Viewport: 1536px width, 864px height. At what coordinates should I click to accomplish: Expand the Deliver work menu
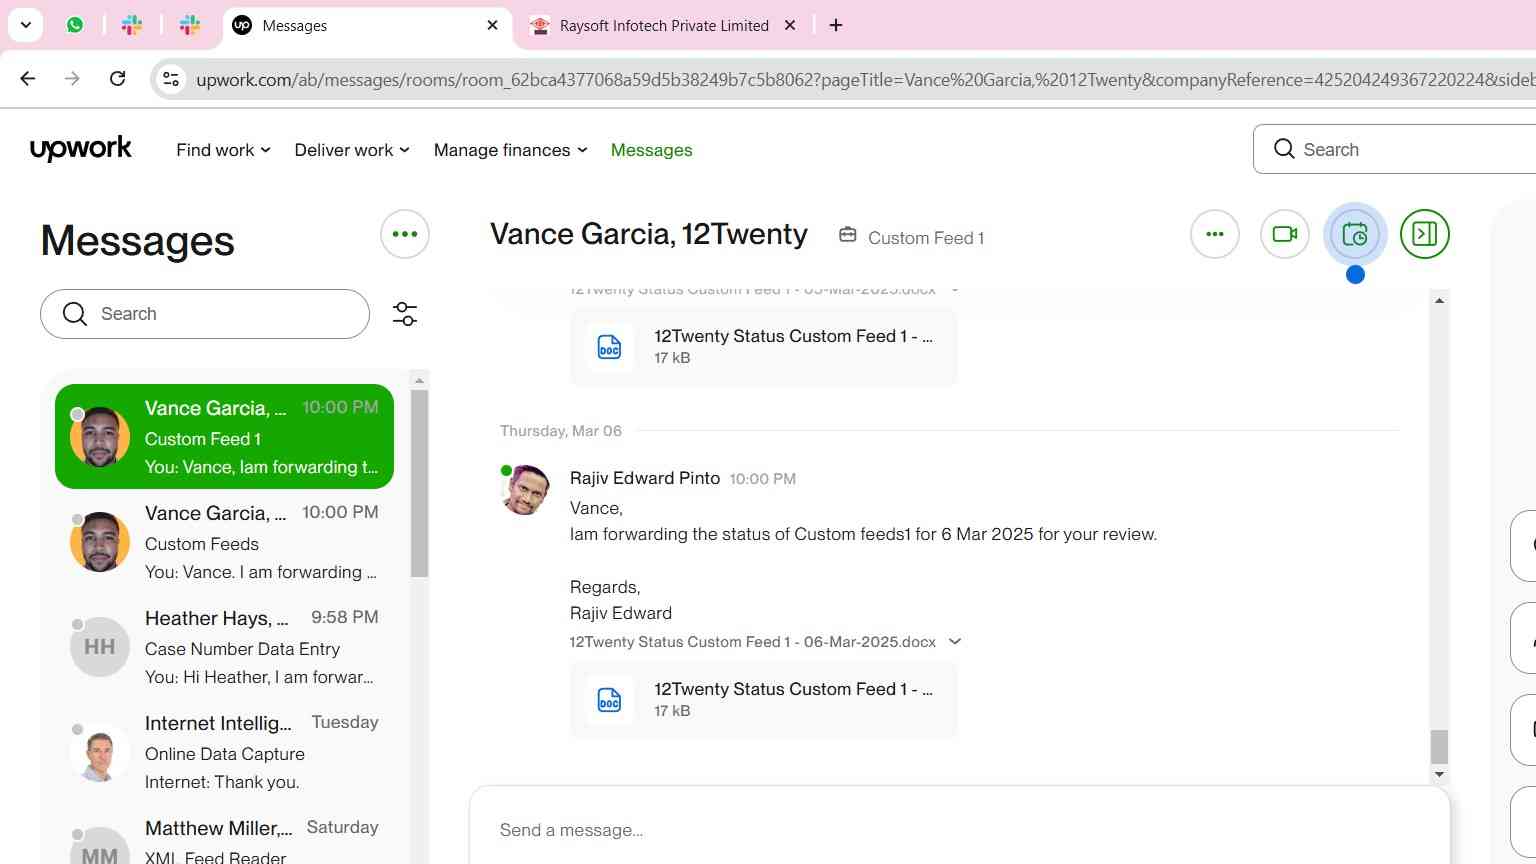pyautogui.click(x=352, y=150)
